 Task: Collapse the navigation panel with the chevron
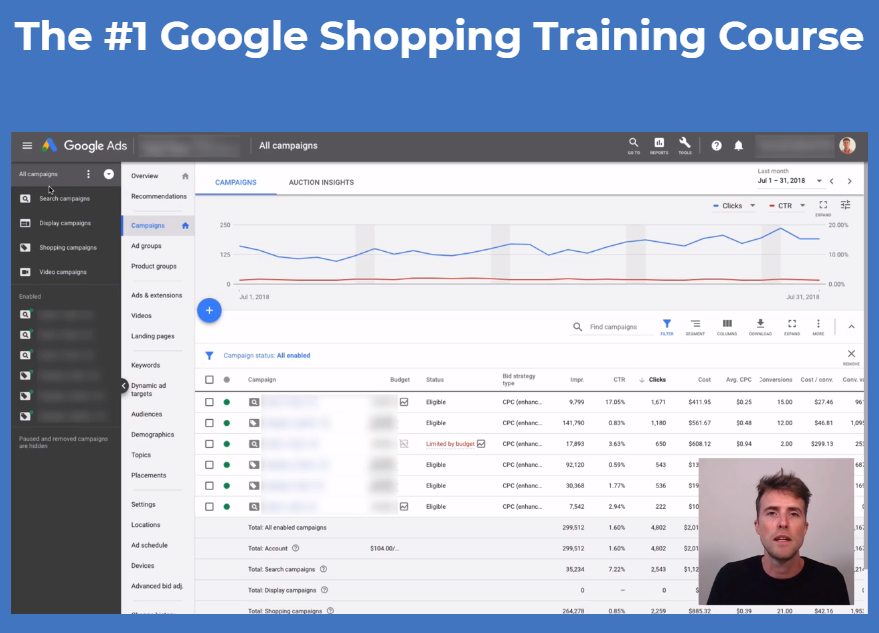click(124, 385)
